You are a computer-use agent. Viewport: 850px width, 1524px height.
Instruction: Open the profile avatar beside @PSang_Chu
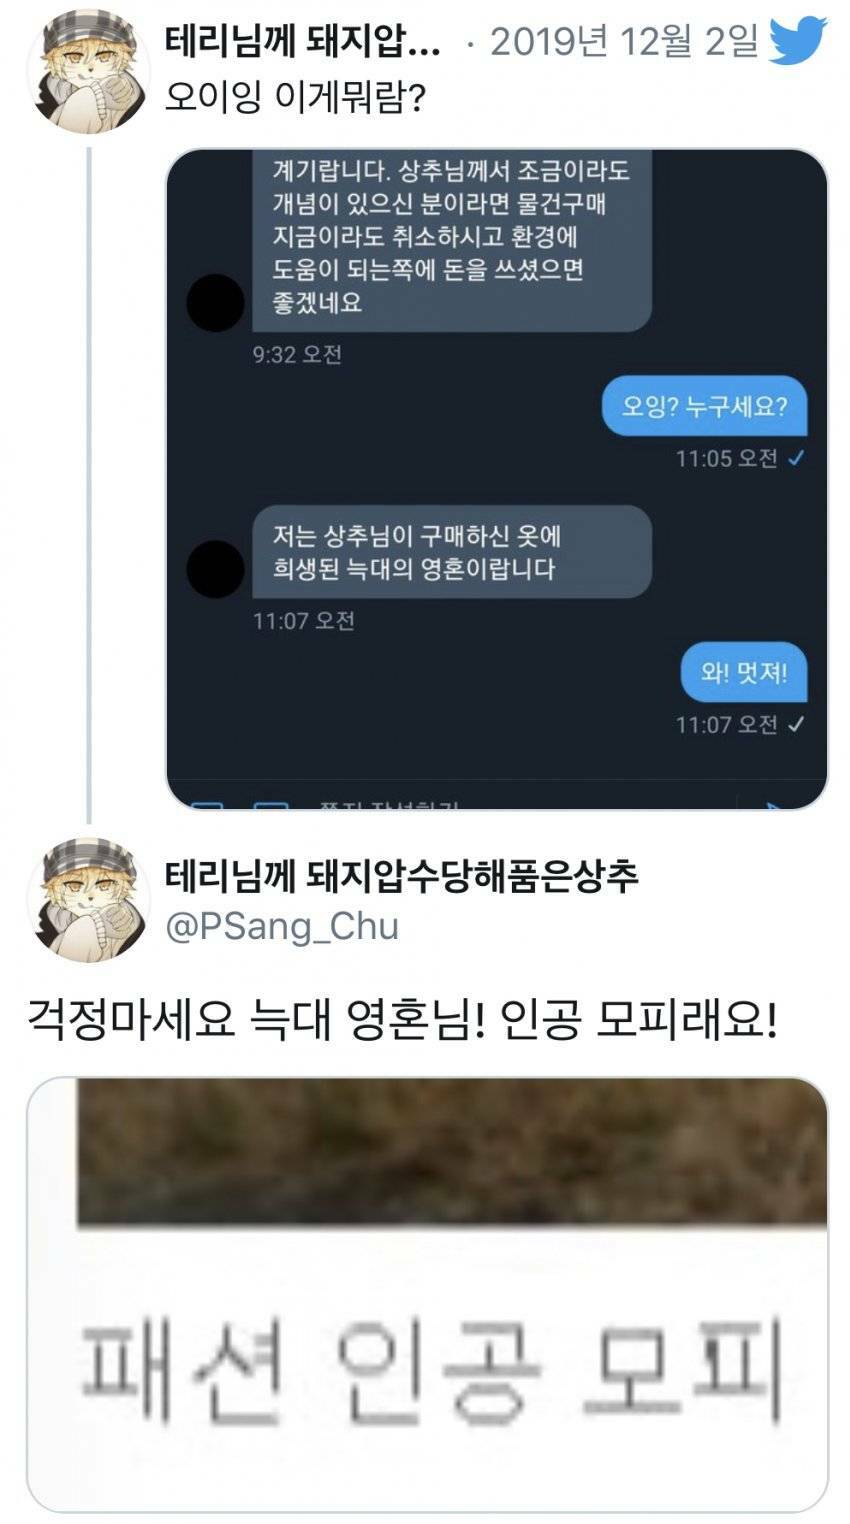[x=88, y=899]
